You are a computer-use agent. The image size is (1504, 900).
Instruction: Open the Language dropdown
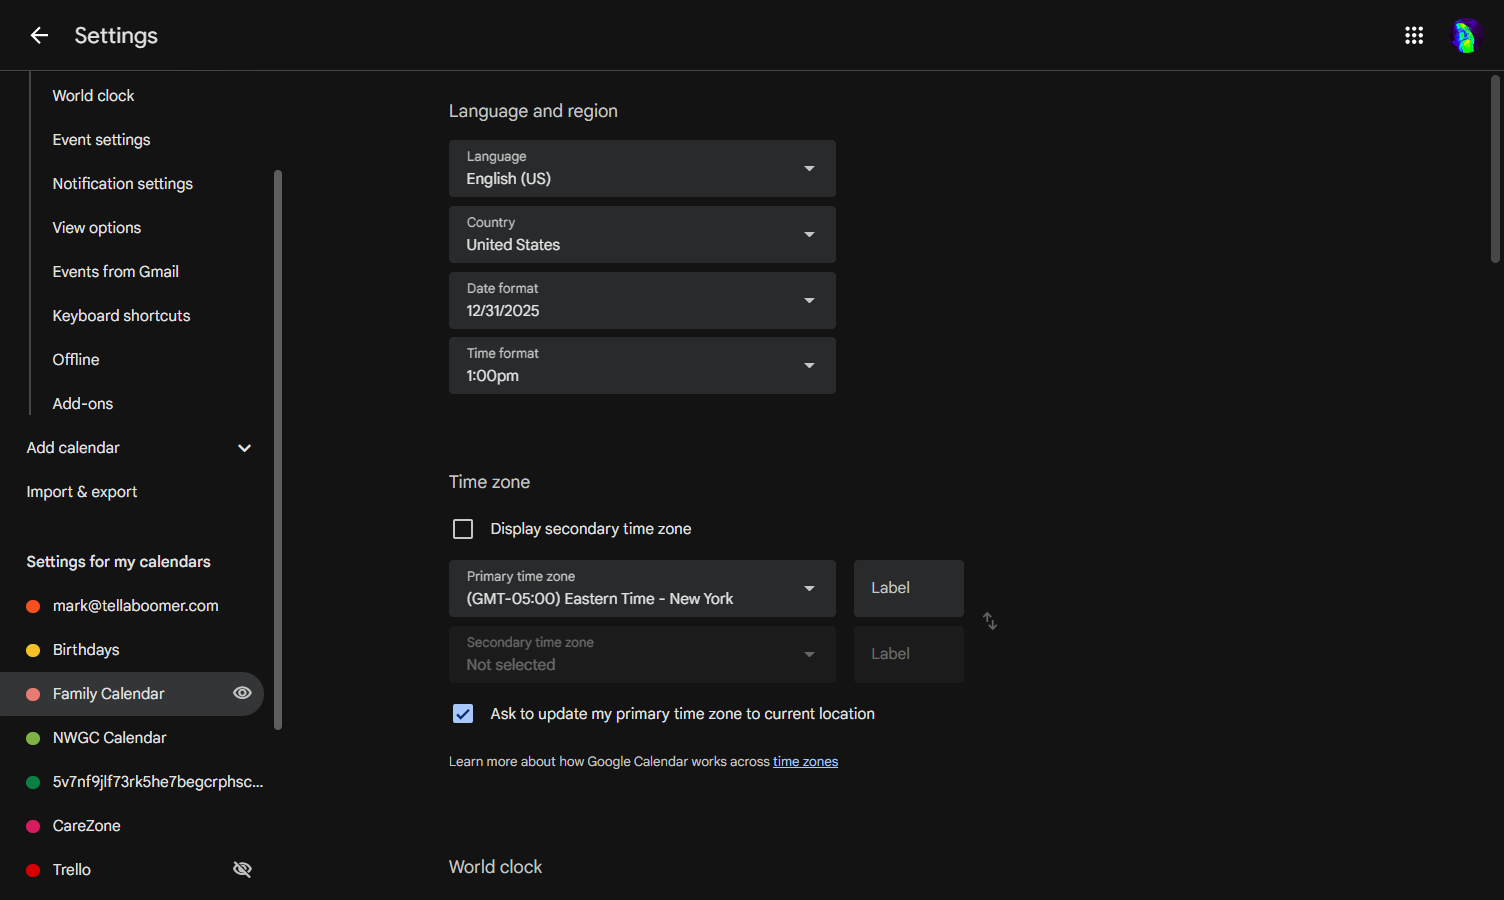point(642,168)
